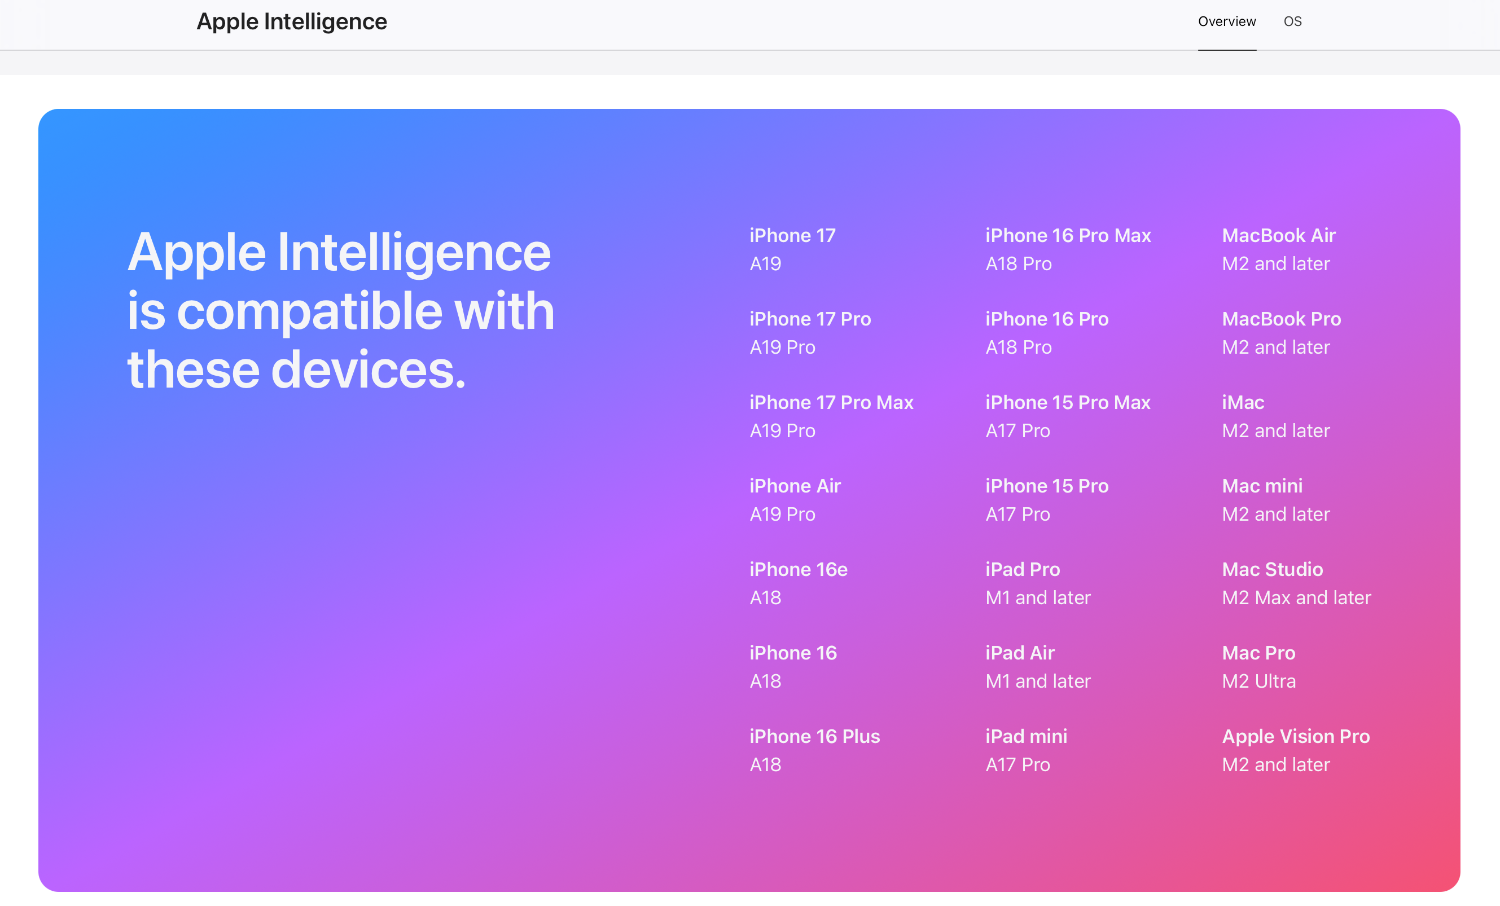
Task: Click iPhone 16 Pro Max device name
Action: 1067,236
